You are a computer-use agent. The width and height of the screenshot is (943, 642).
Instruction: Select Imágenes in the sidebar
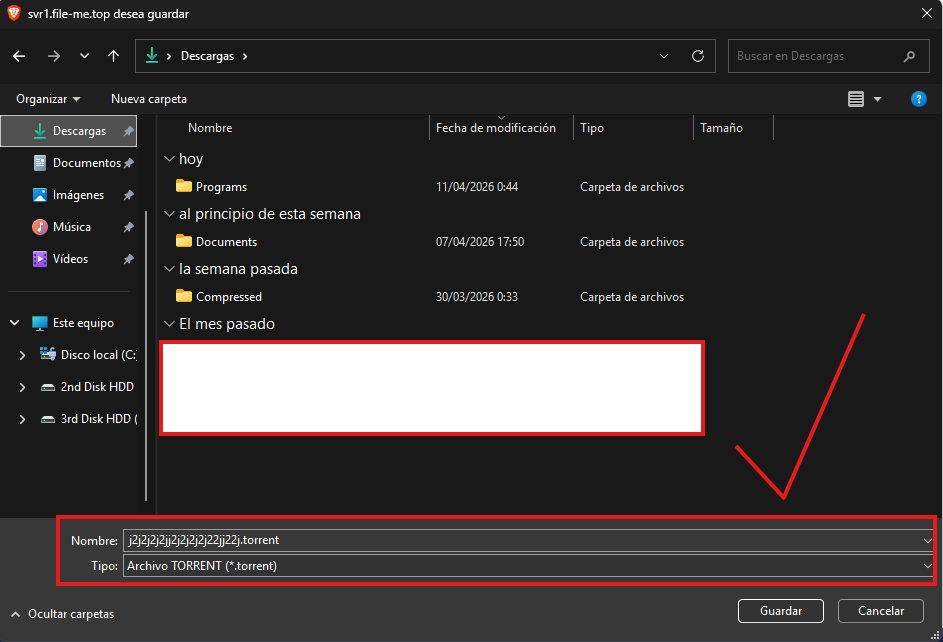[x=78, y=195]
